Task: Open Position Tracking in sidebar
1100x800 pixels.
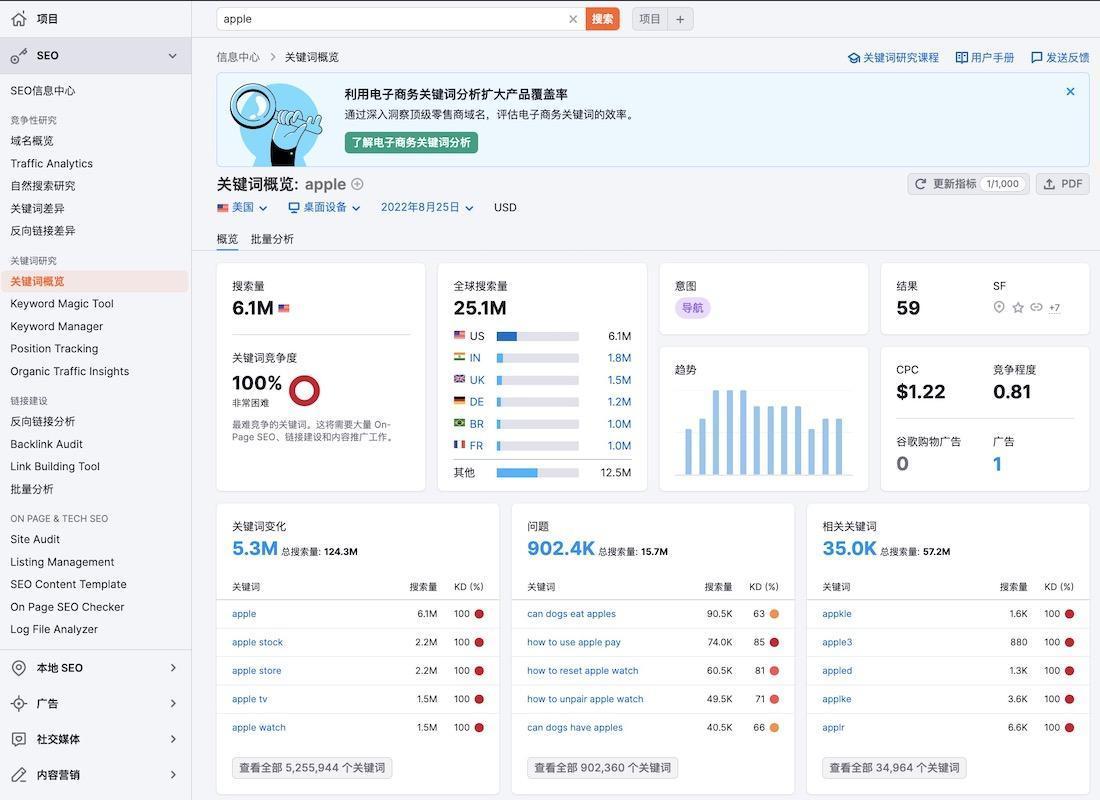Action: click(54, 349)
